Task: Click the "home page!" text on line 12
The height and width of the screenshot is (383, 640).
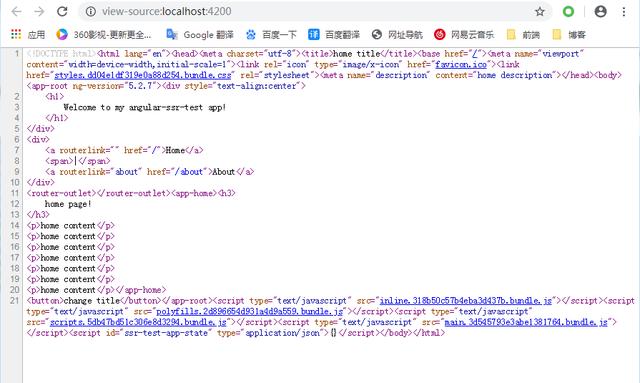Action: pyautogui.click(x=68, y=204)
